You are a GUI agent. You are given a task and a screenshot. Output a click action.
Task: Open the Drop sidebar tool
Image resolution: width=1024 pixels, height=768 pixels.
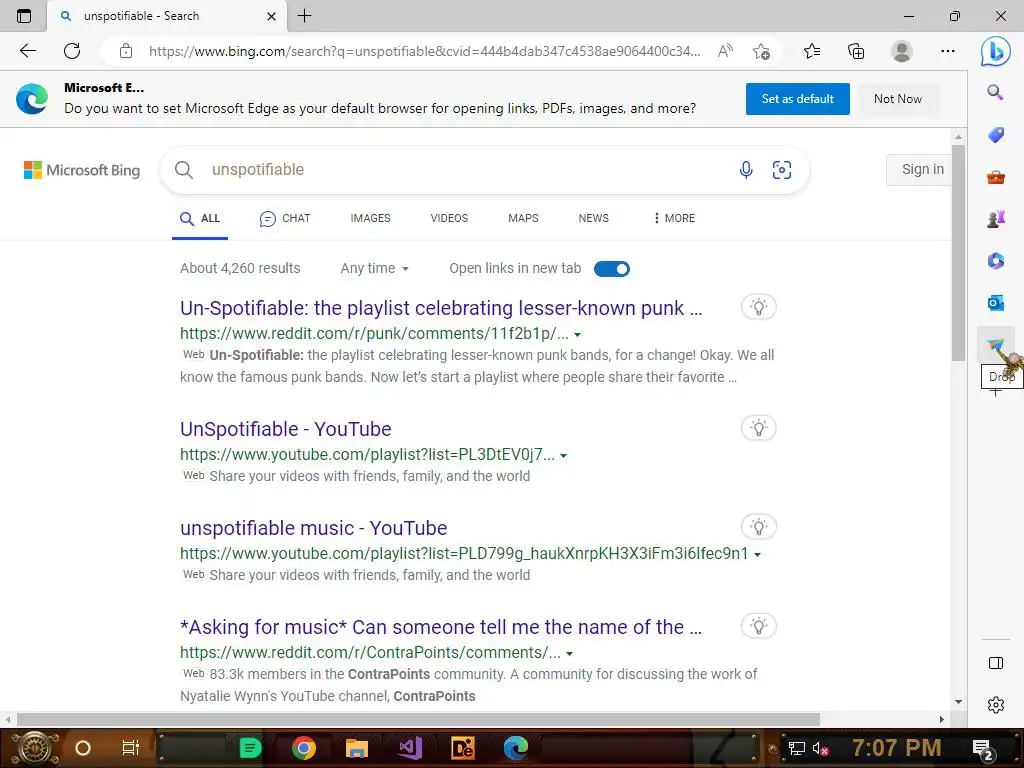click(x=995, y=344)
